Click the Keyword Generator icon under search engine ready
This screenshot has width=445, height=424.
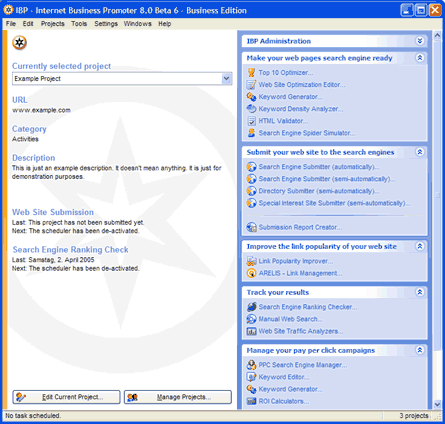point(251,97)
